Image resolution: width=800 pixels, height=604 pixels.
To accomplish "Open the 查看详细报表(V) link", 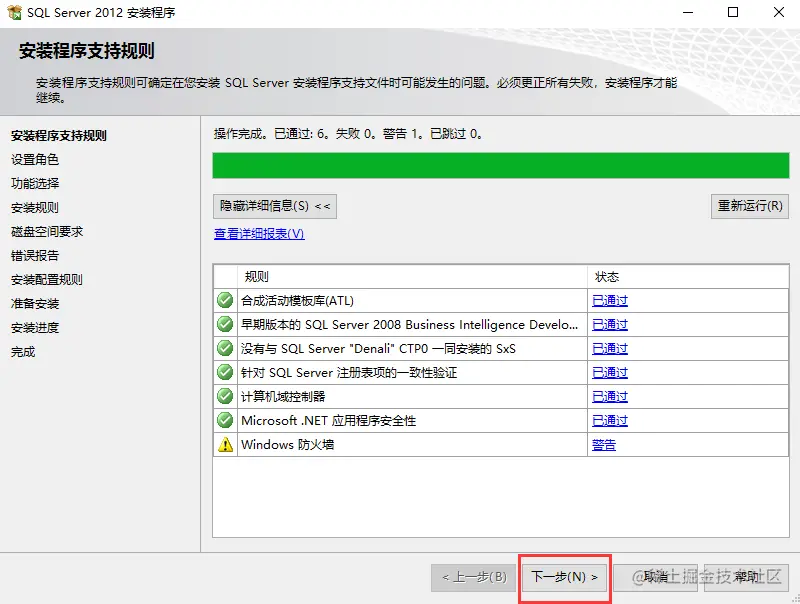I will (259, 234).
